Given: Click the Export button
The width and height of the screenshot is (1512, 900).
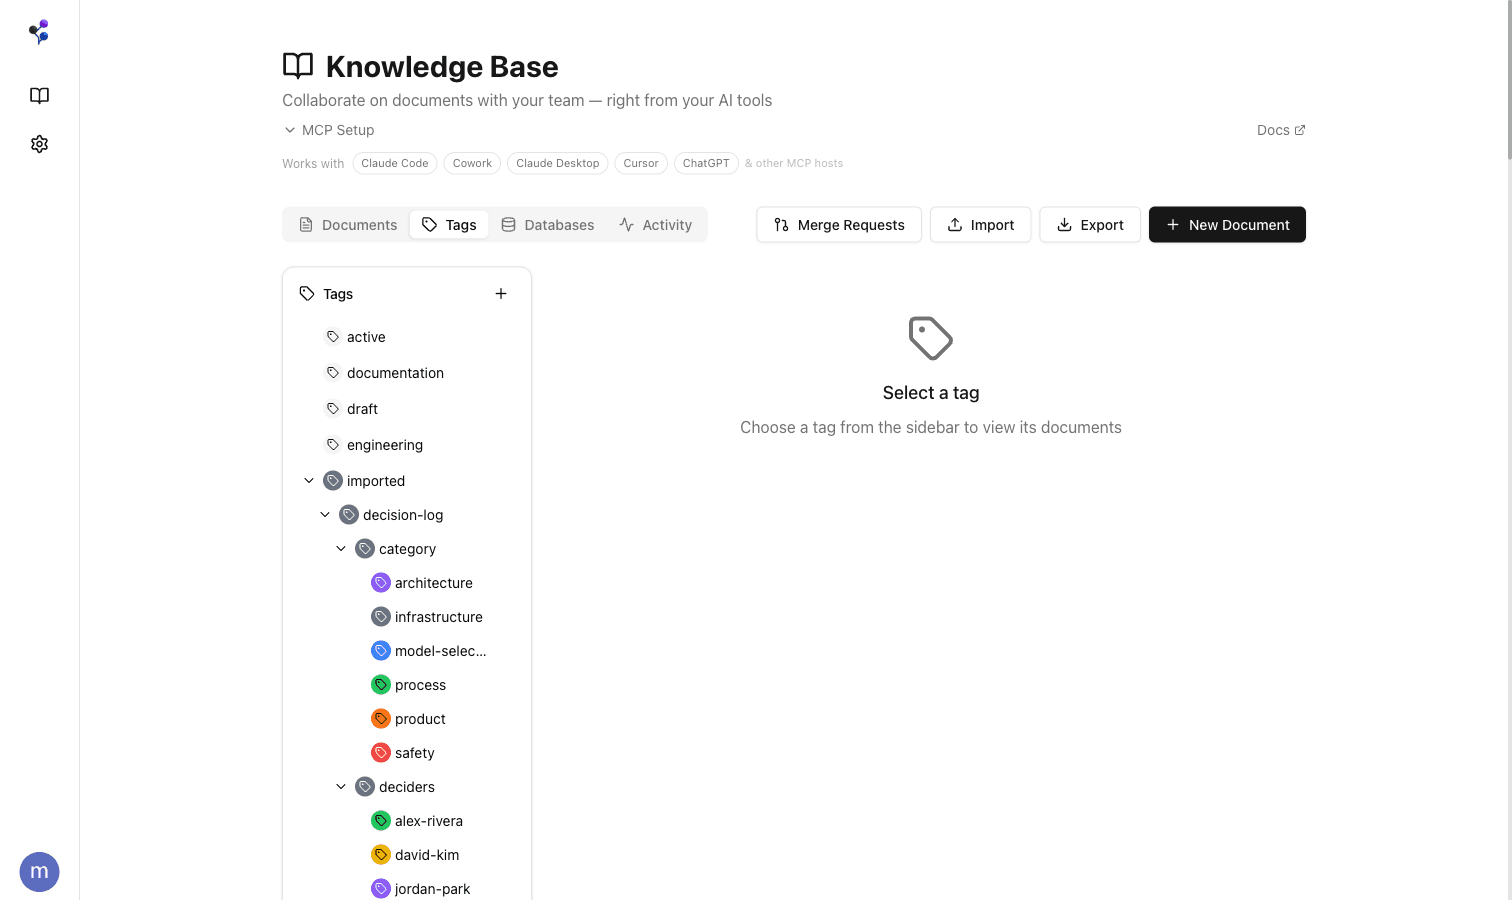Looking at the screenshot, I should tap(1089, 224).
